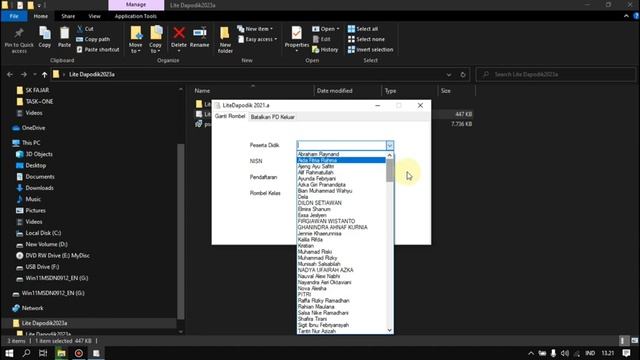This screenshot has height=360, width=640.
Task: Click Invert selection in the ribbon
Action: pyautogui.click(x=371, y=49)
